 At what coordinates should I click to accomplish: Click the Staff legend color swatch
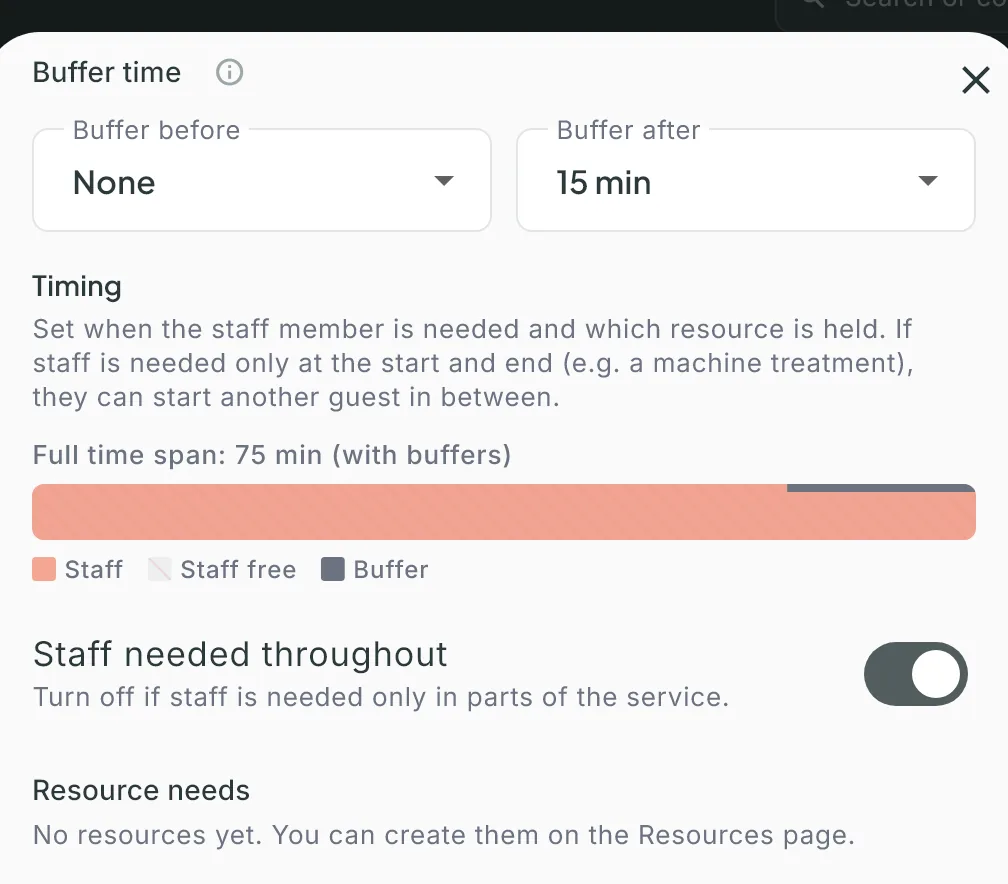pos(44,570)
